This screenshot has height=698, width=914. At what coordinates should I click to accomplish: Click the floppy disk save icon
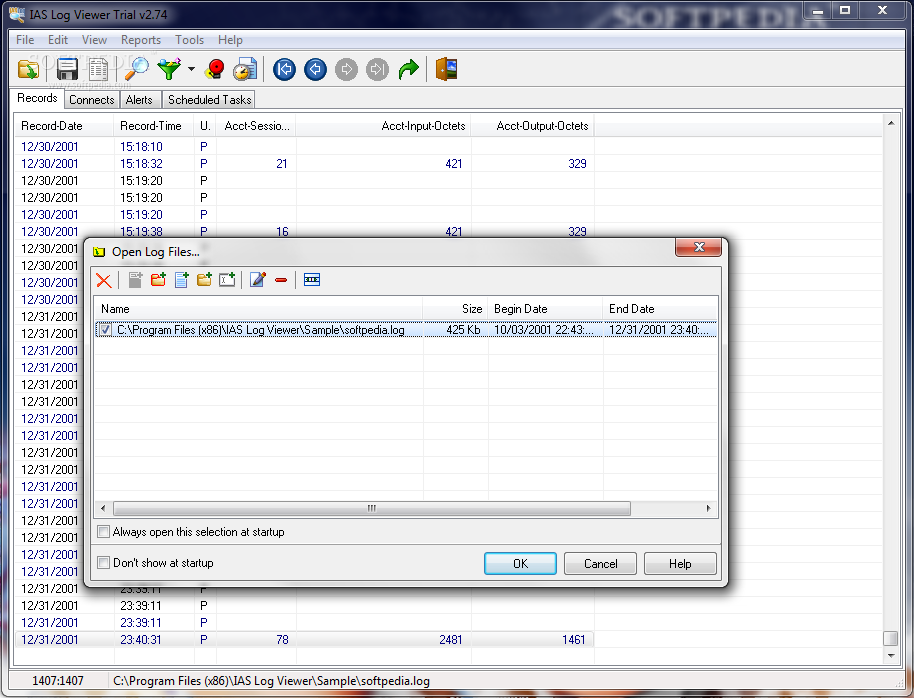click(x=67, y=69)
